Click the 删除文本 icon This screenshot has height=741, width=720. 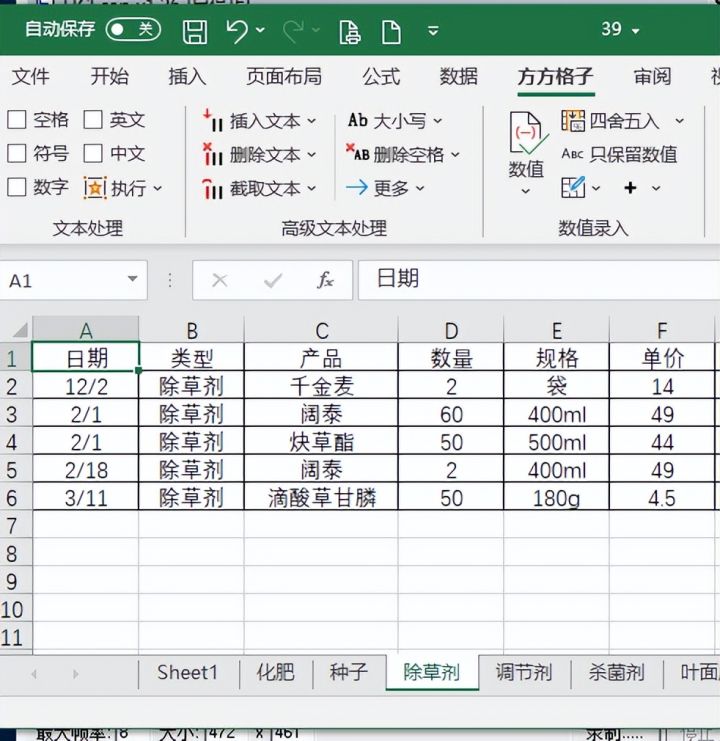[x=213, y=155]
